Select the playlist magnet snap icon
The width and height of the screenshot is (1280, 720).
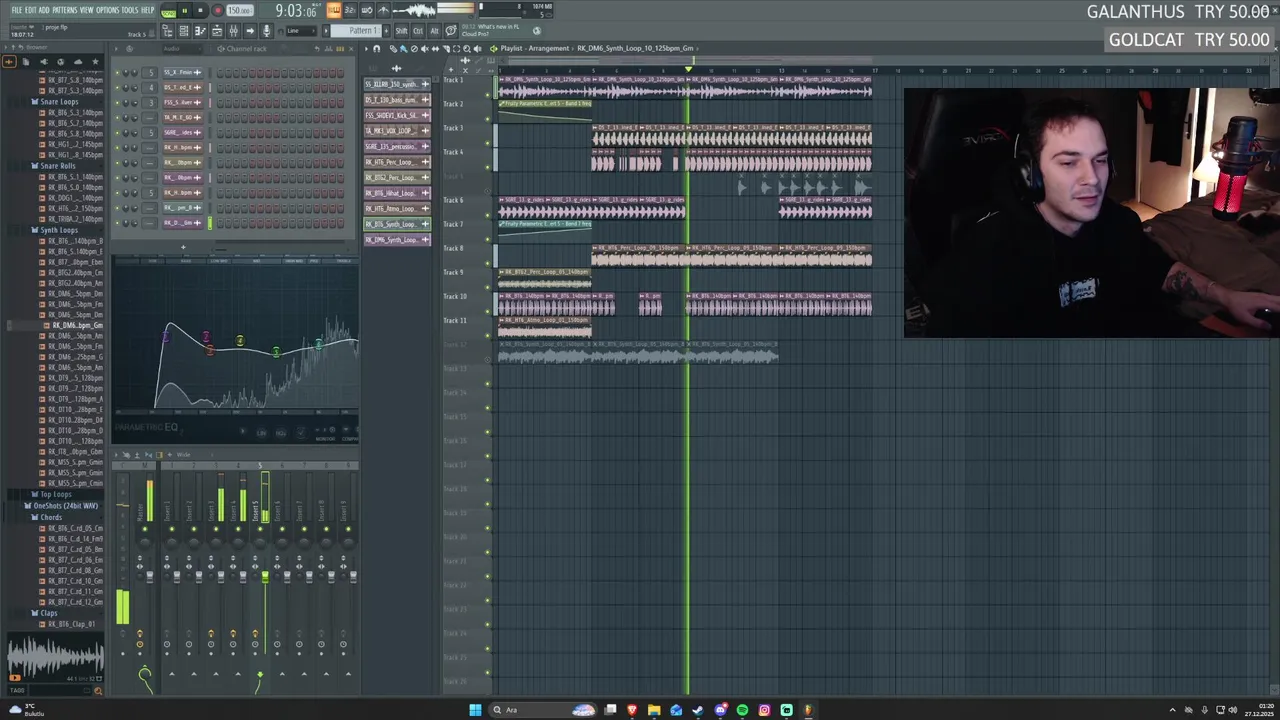click(376, 48)
